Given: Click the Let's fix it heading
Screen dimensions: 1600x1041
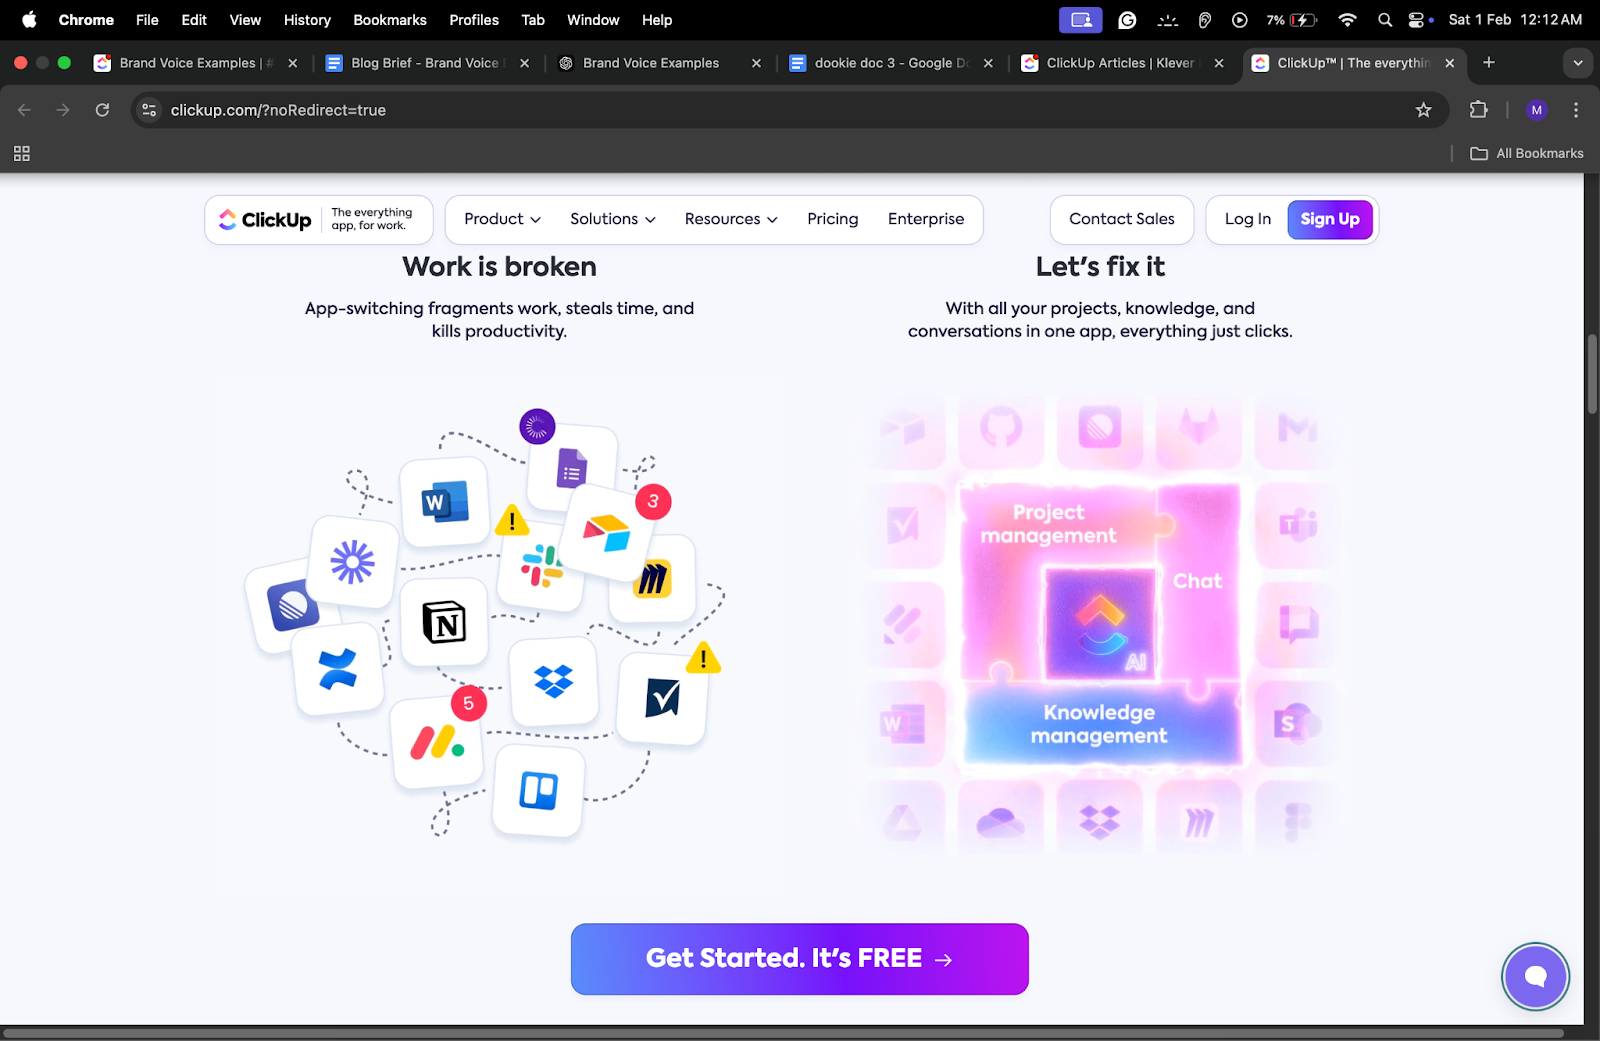Looking at the screenshot, I should (1100, 267).
